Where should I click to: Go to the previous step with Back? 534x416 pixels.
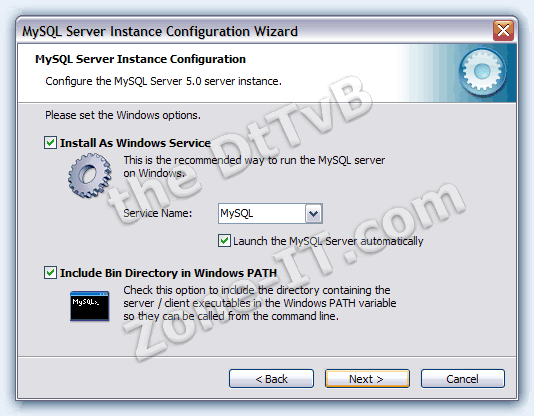point(271,379)
